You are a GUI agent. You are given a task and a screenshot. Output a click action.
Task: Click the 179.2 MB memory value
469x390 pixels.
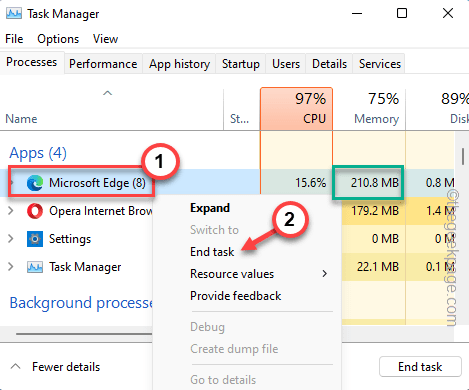click(x=375, y=211)
